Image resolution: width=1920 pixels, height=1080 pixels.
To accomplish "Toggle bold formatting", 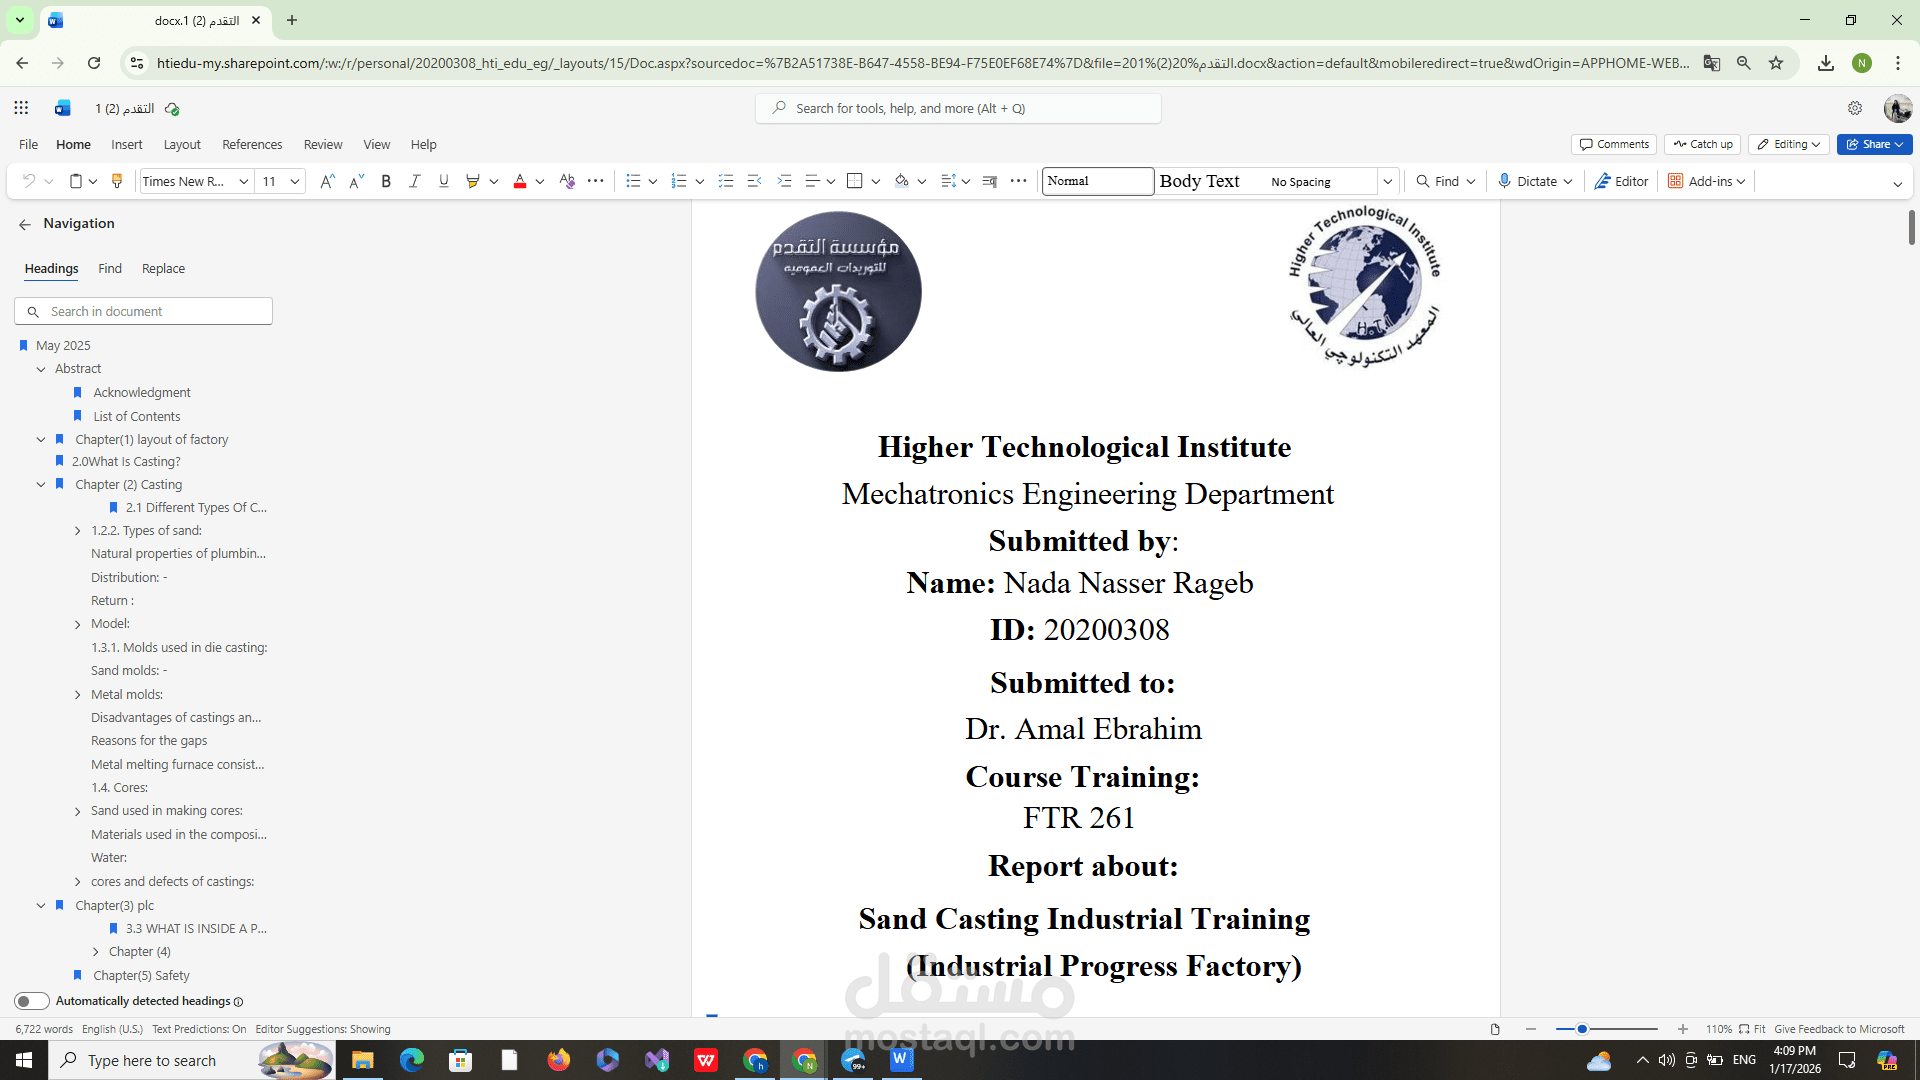I will [x=386, y=181].
